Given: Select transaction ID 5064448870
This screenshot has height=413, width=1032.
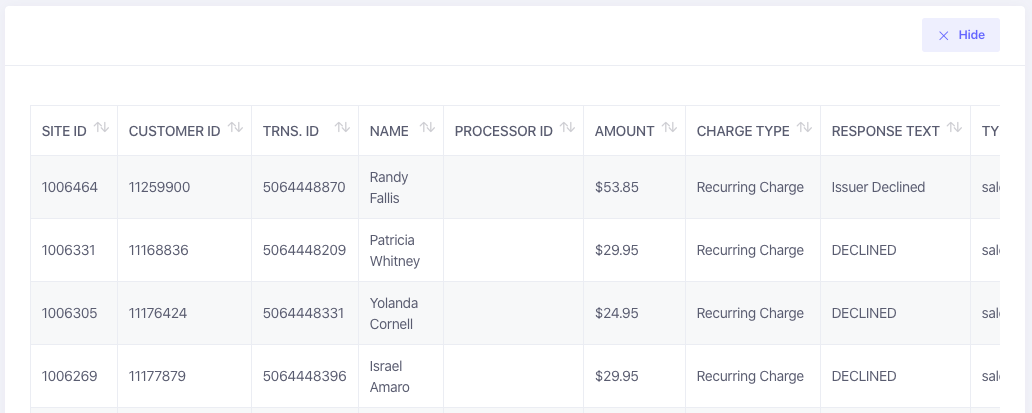Looking at the screenshot, I should 304,187.
